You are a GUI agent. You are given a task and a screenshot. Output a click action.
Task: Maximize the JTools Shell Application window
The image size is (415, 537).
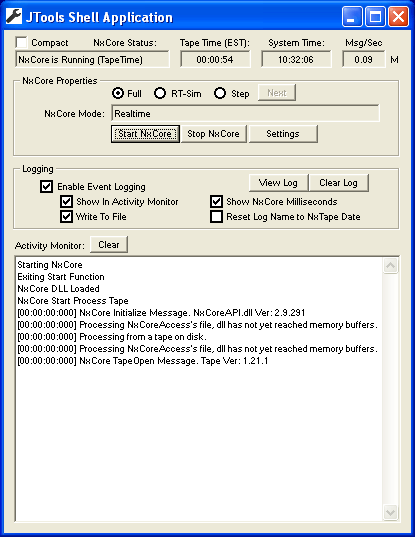[x=375, y=16]
